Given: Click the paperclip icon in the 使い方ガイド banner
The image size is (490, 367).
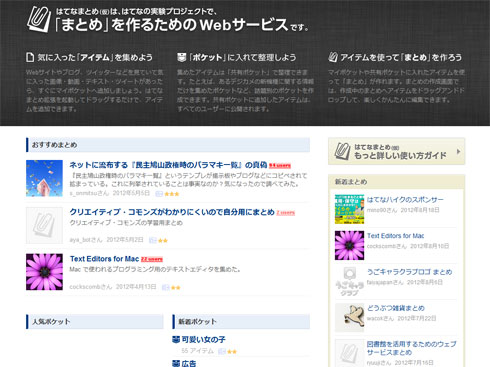Looking at the screenshot, I should click(x=342, y=151).
